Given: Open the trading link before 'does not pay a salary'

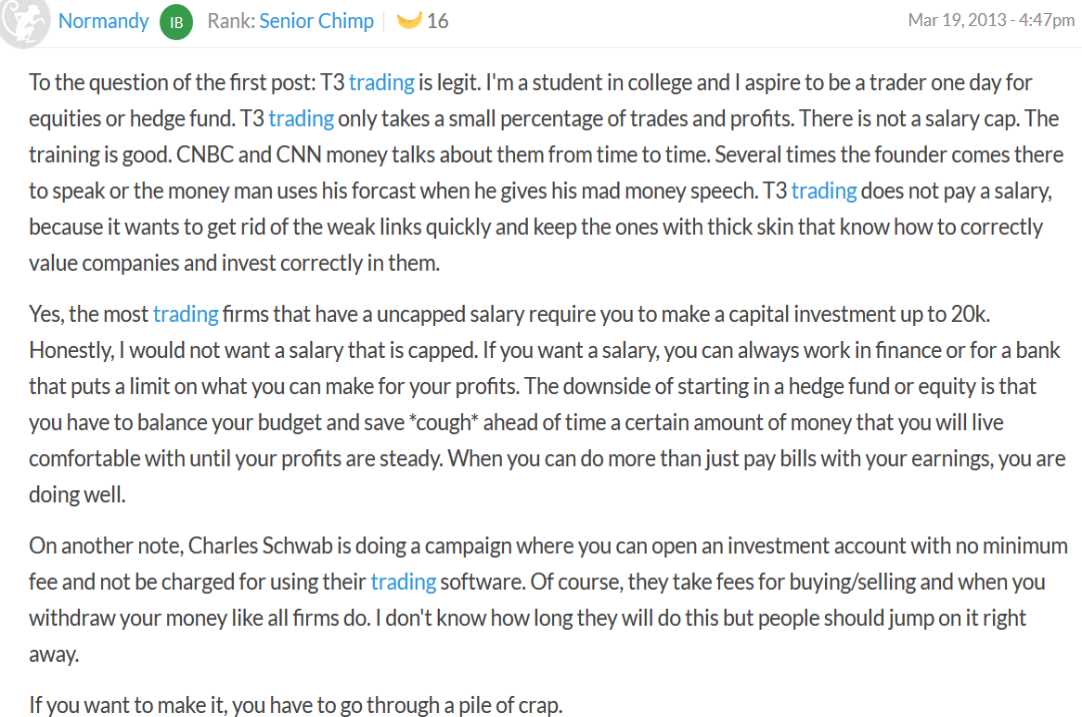Looking at the screenshot, I should 823,190.
